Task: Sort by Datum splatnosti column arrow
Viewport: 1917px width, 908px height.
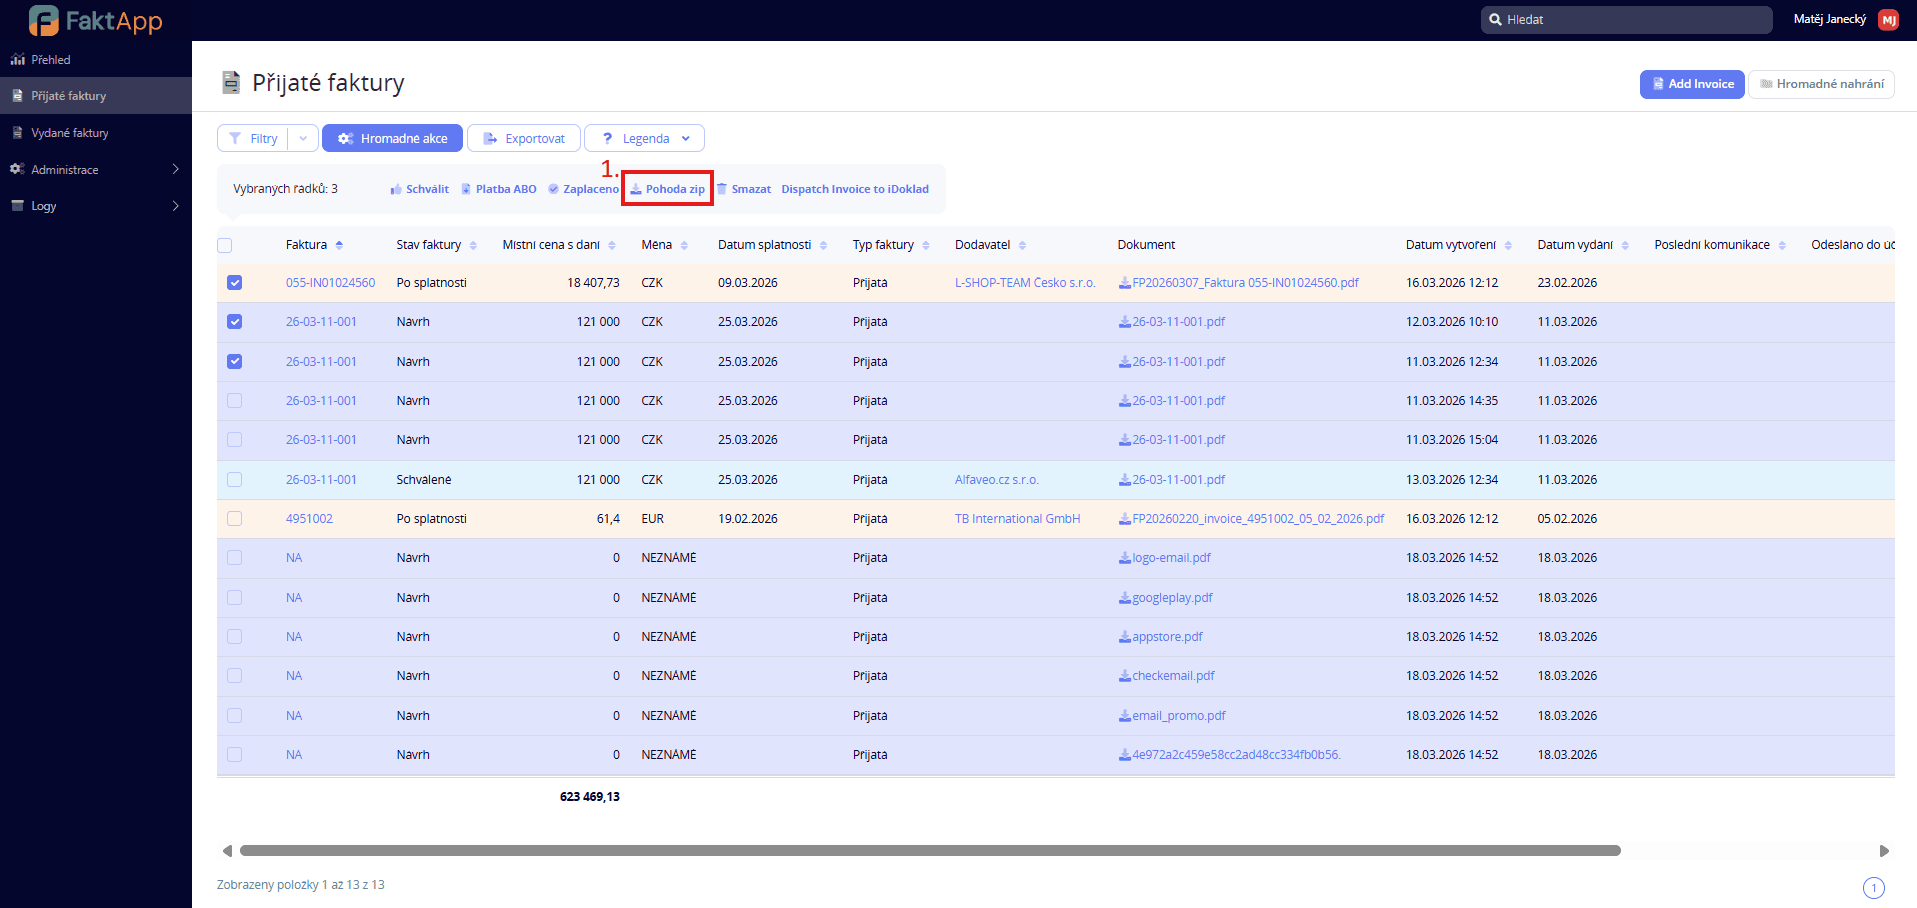Action: (823, 245)
